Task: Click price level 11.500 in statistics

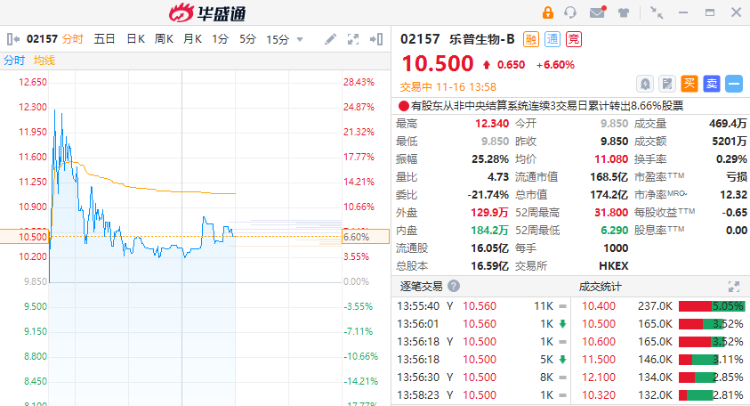Action: point(598,359)
